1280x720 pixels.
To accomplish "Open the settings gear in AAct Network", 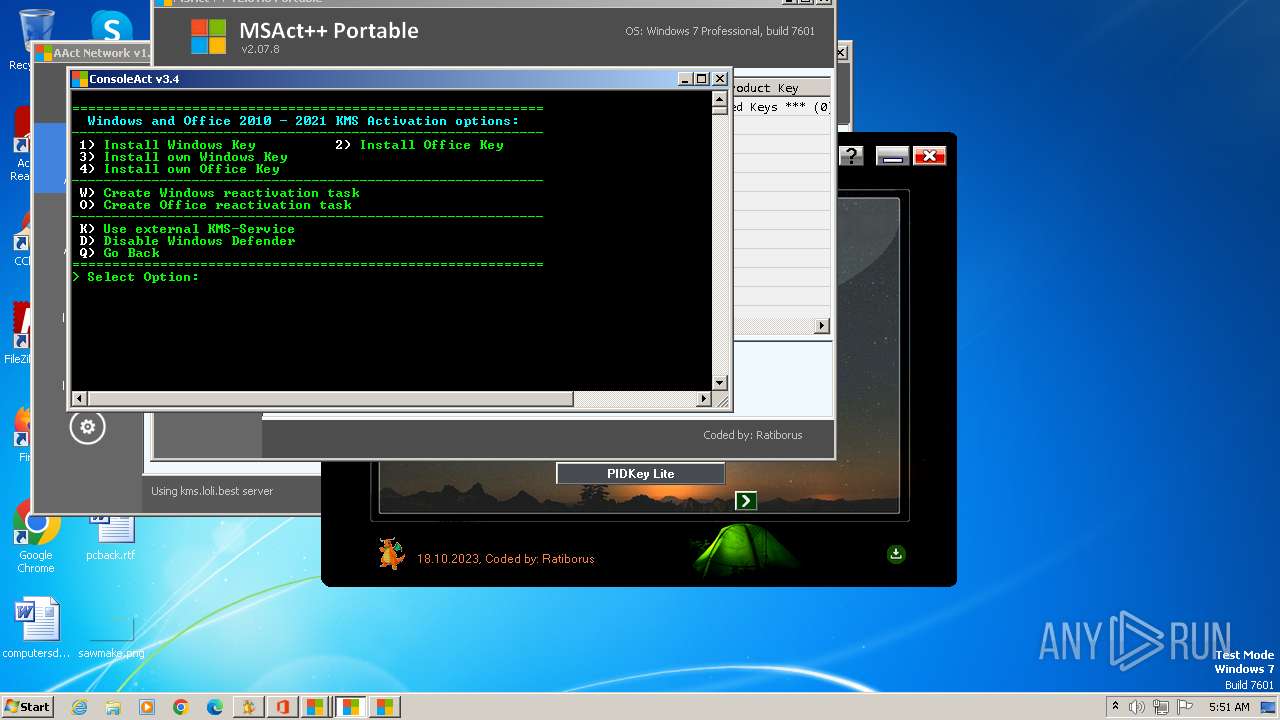I will tap(87, 427).
